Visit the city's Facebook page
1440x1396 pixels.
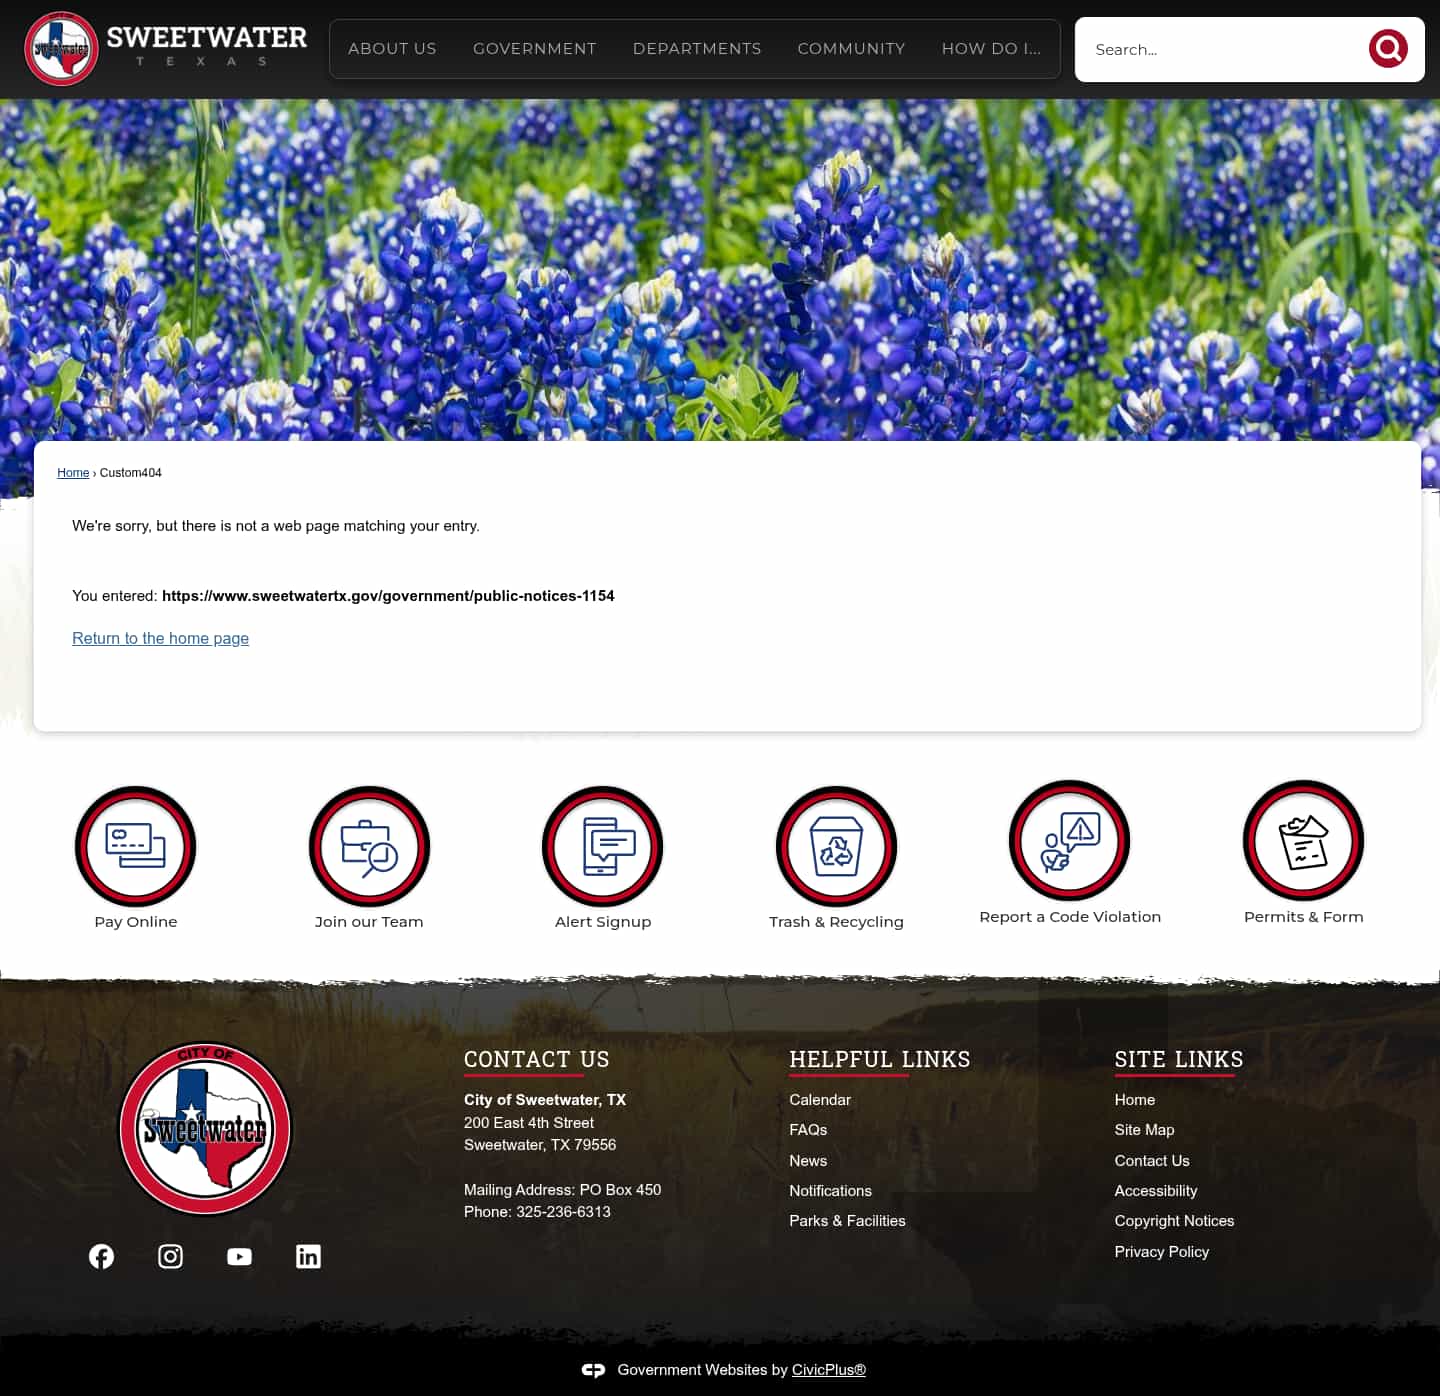tap(101, 1256)
